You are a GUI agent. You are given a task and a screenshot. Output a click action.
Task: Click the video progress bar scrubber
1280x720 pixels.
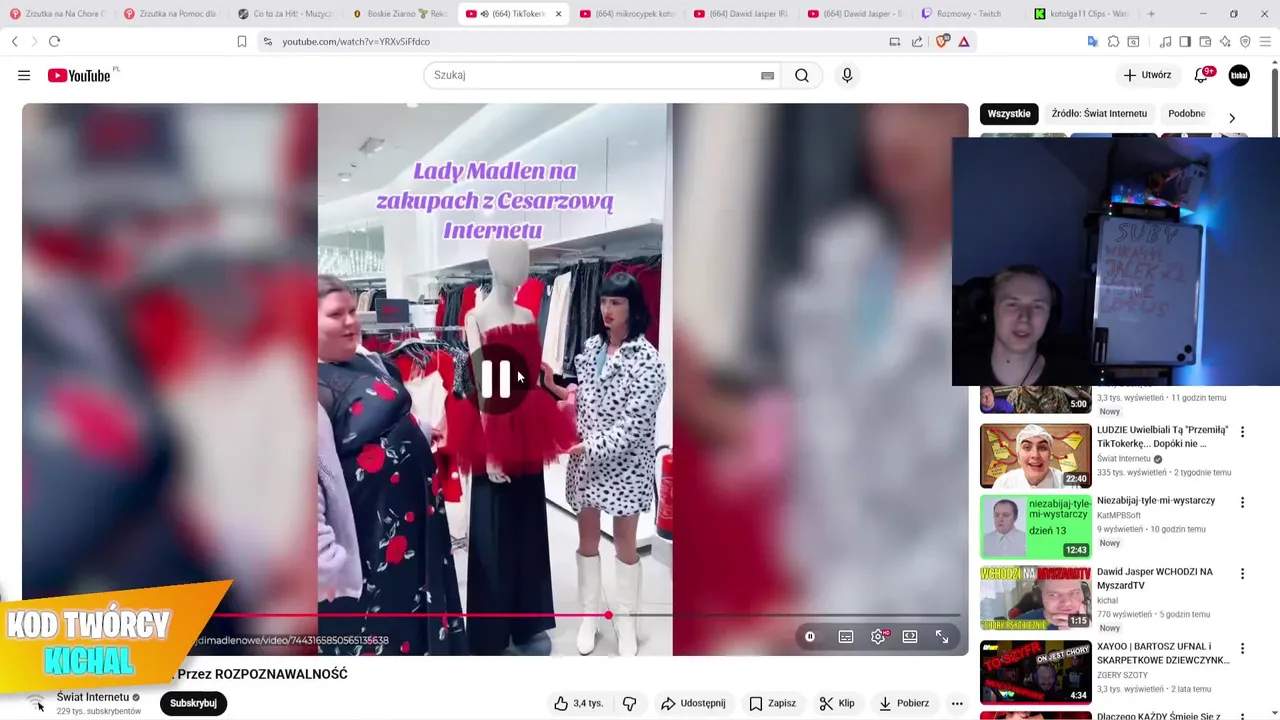coord(608,615)
